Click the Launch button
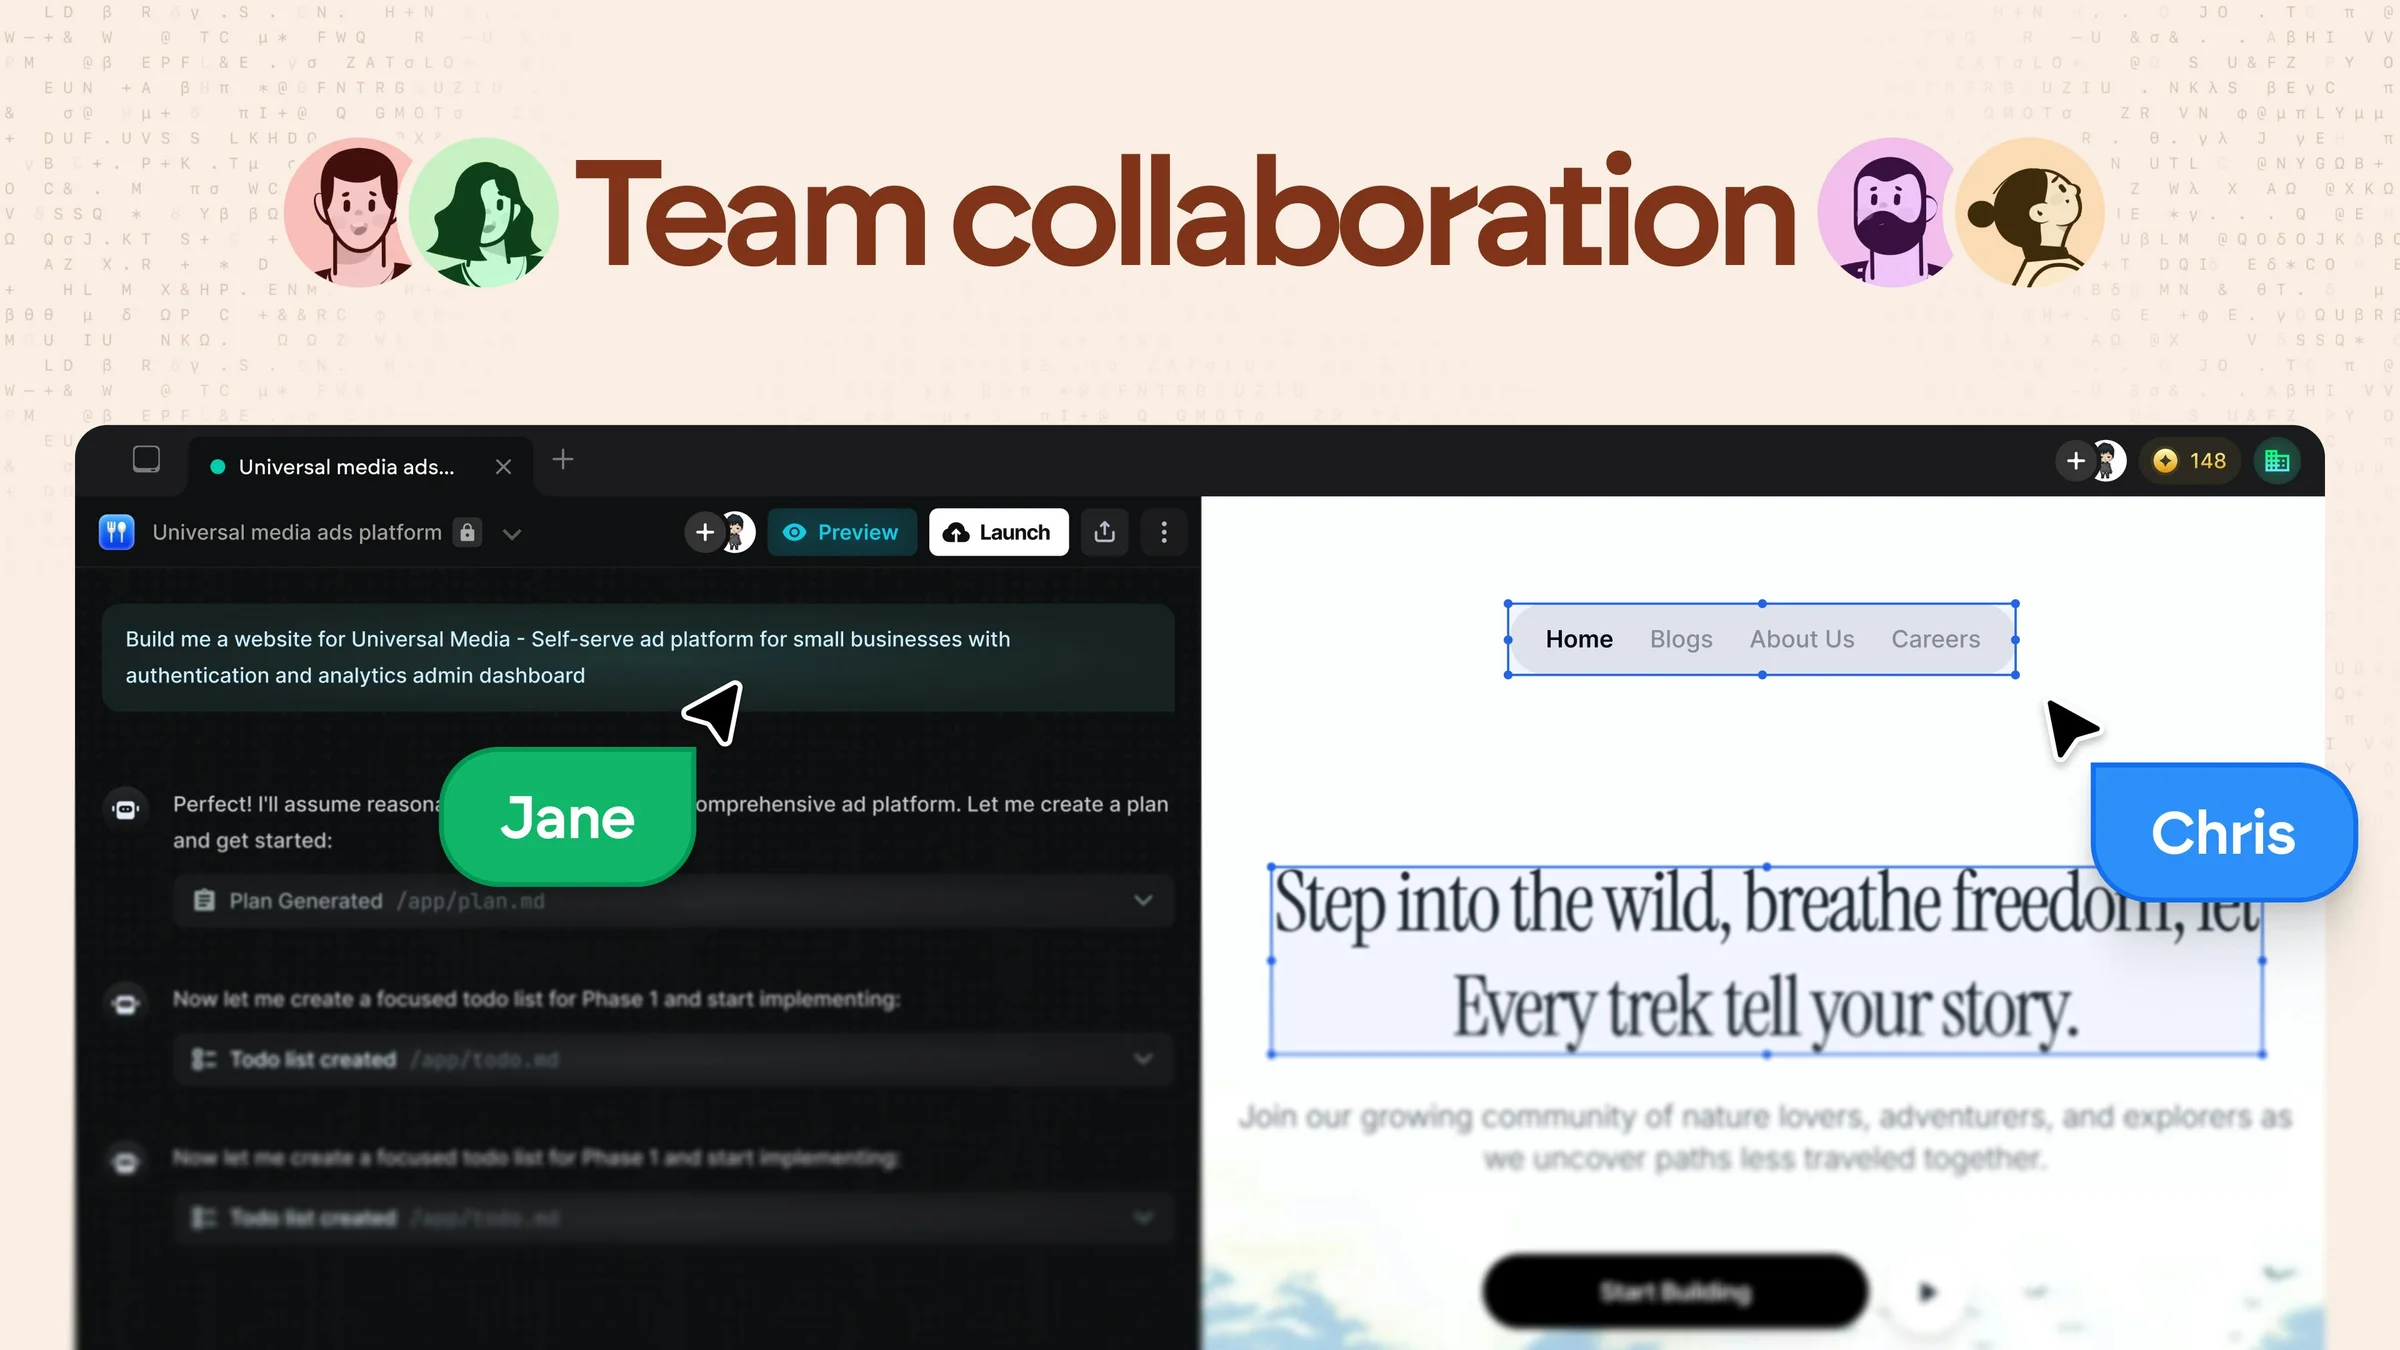 998,532
